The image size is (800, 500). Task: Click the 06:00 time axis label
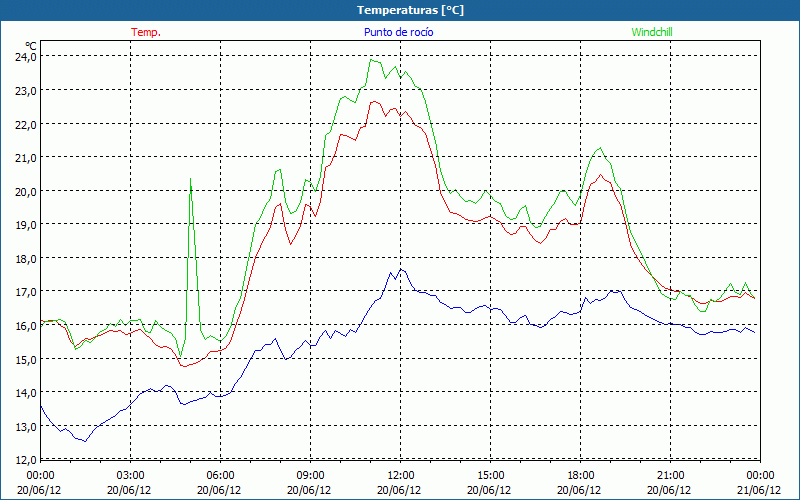pos(220,475)
